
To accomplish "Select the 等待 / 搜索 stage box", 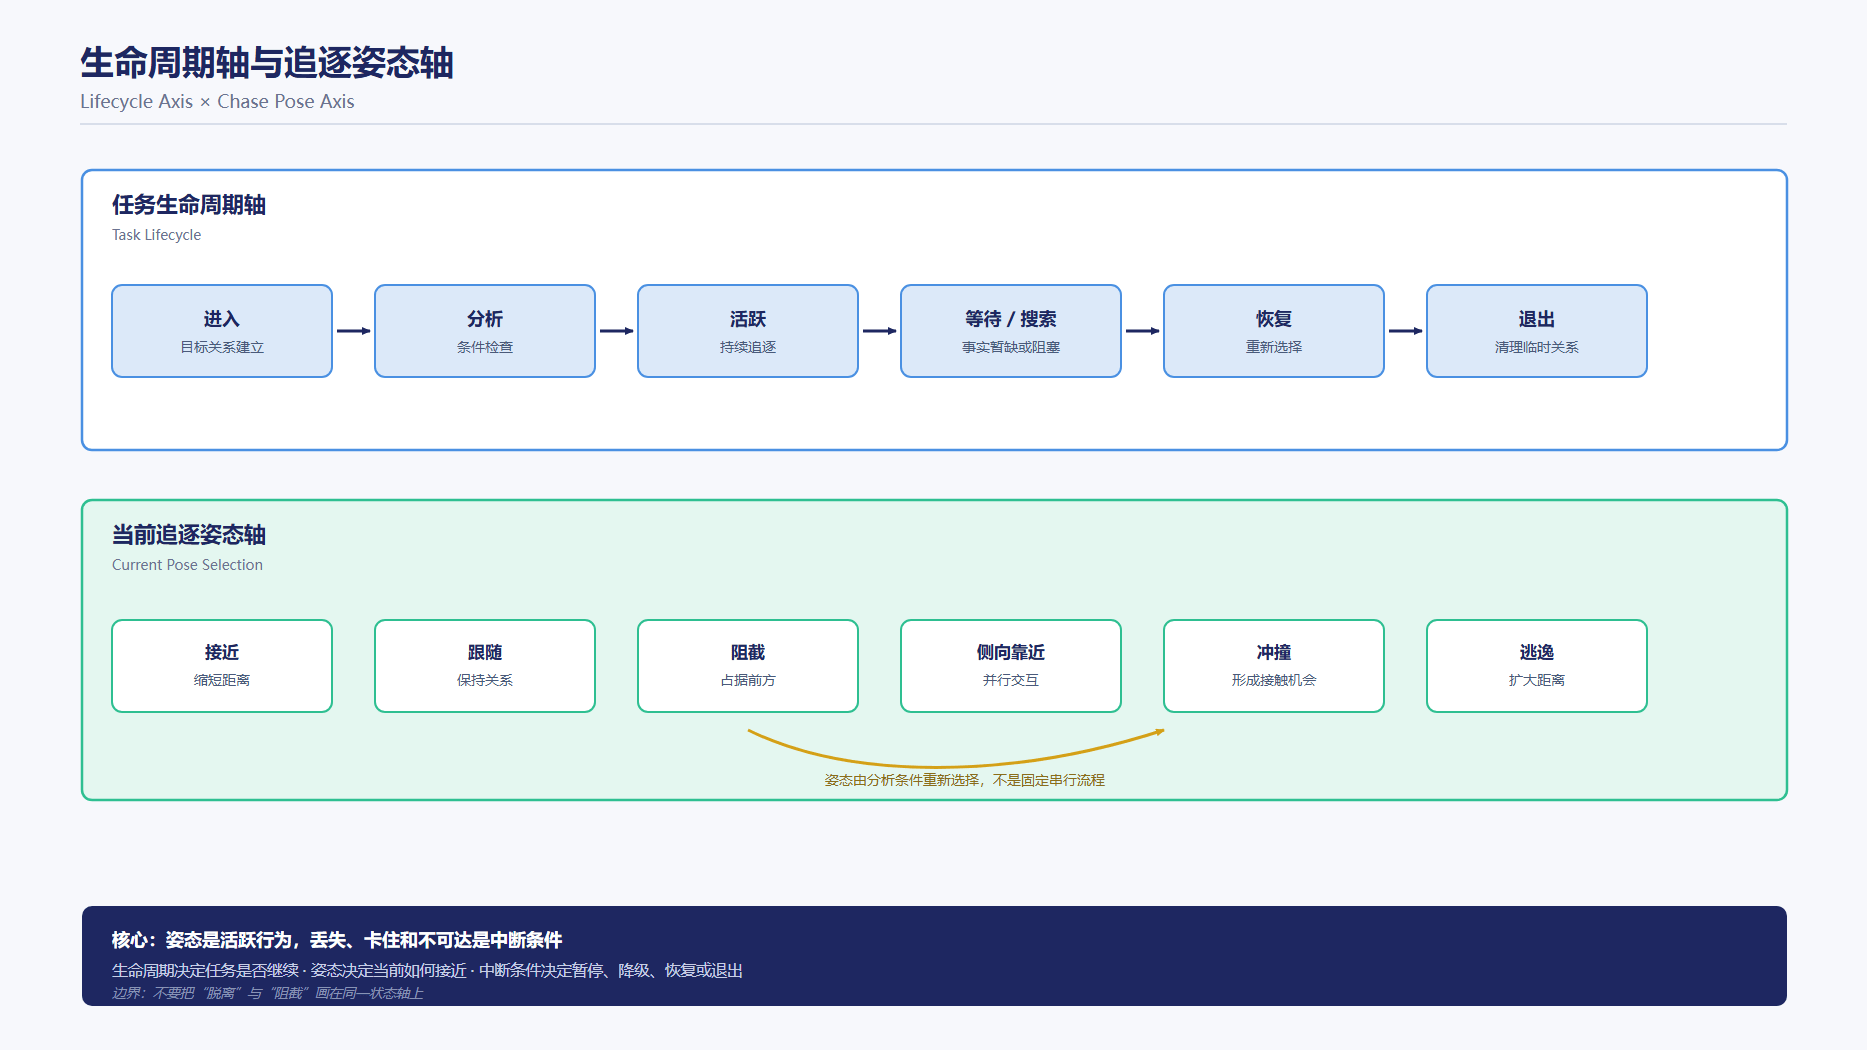I will [x=1011, y=331].
